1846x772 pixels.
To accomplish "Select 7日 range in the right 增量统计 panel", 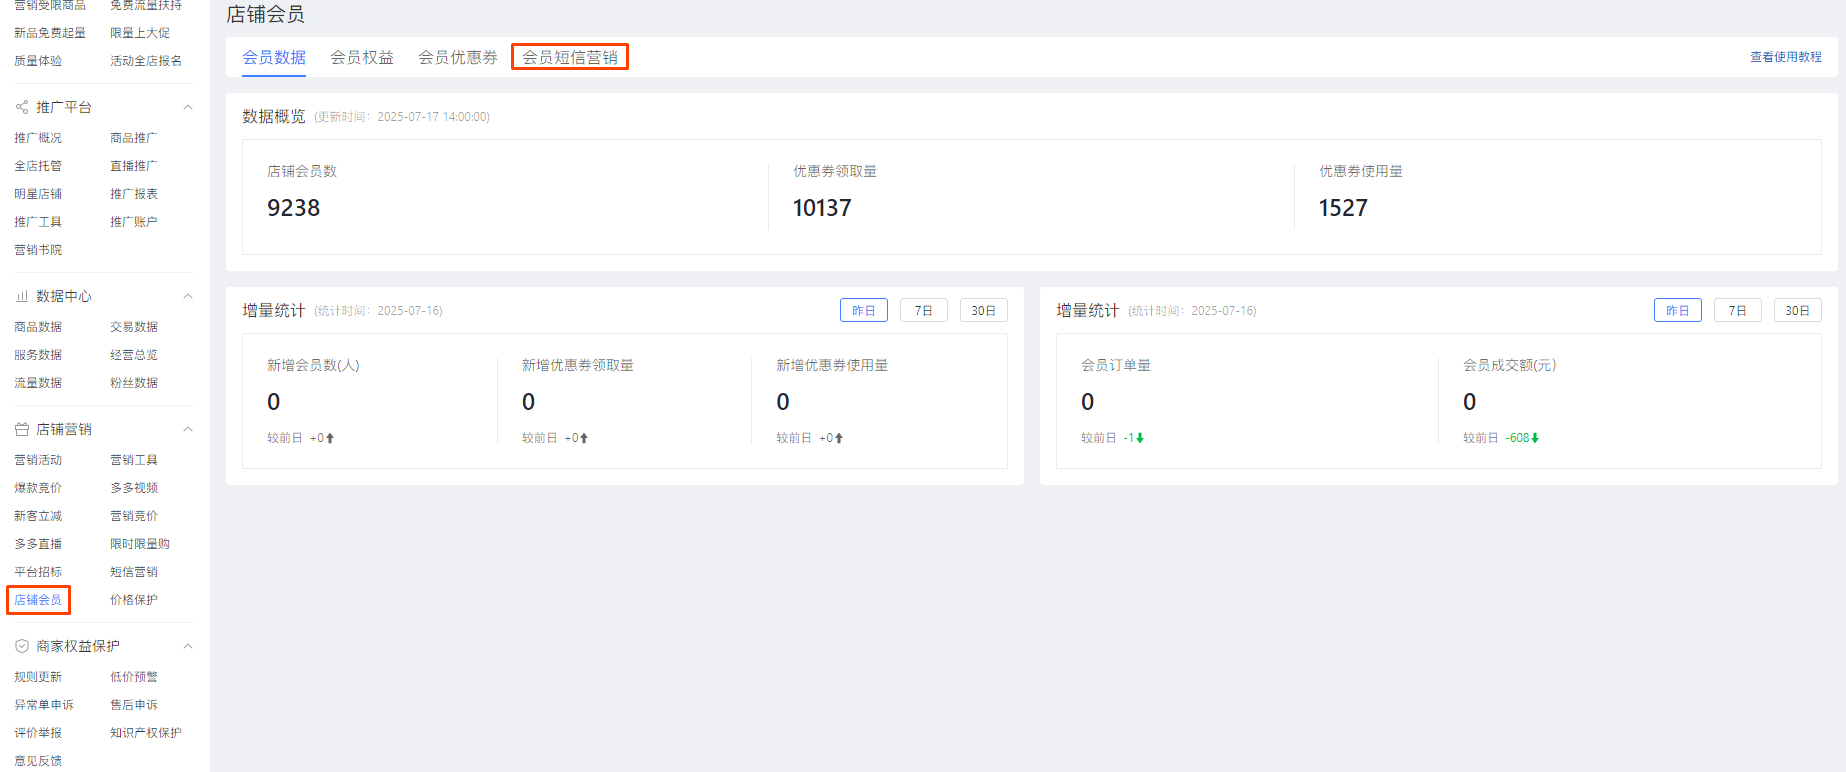I will pyautogui.click(x=1737, y=311).
